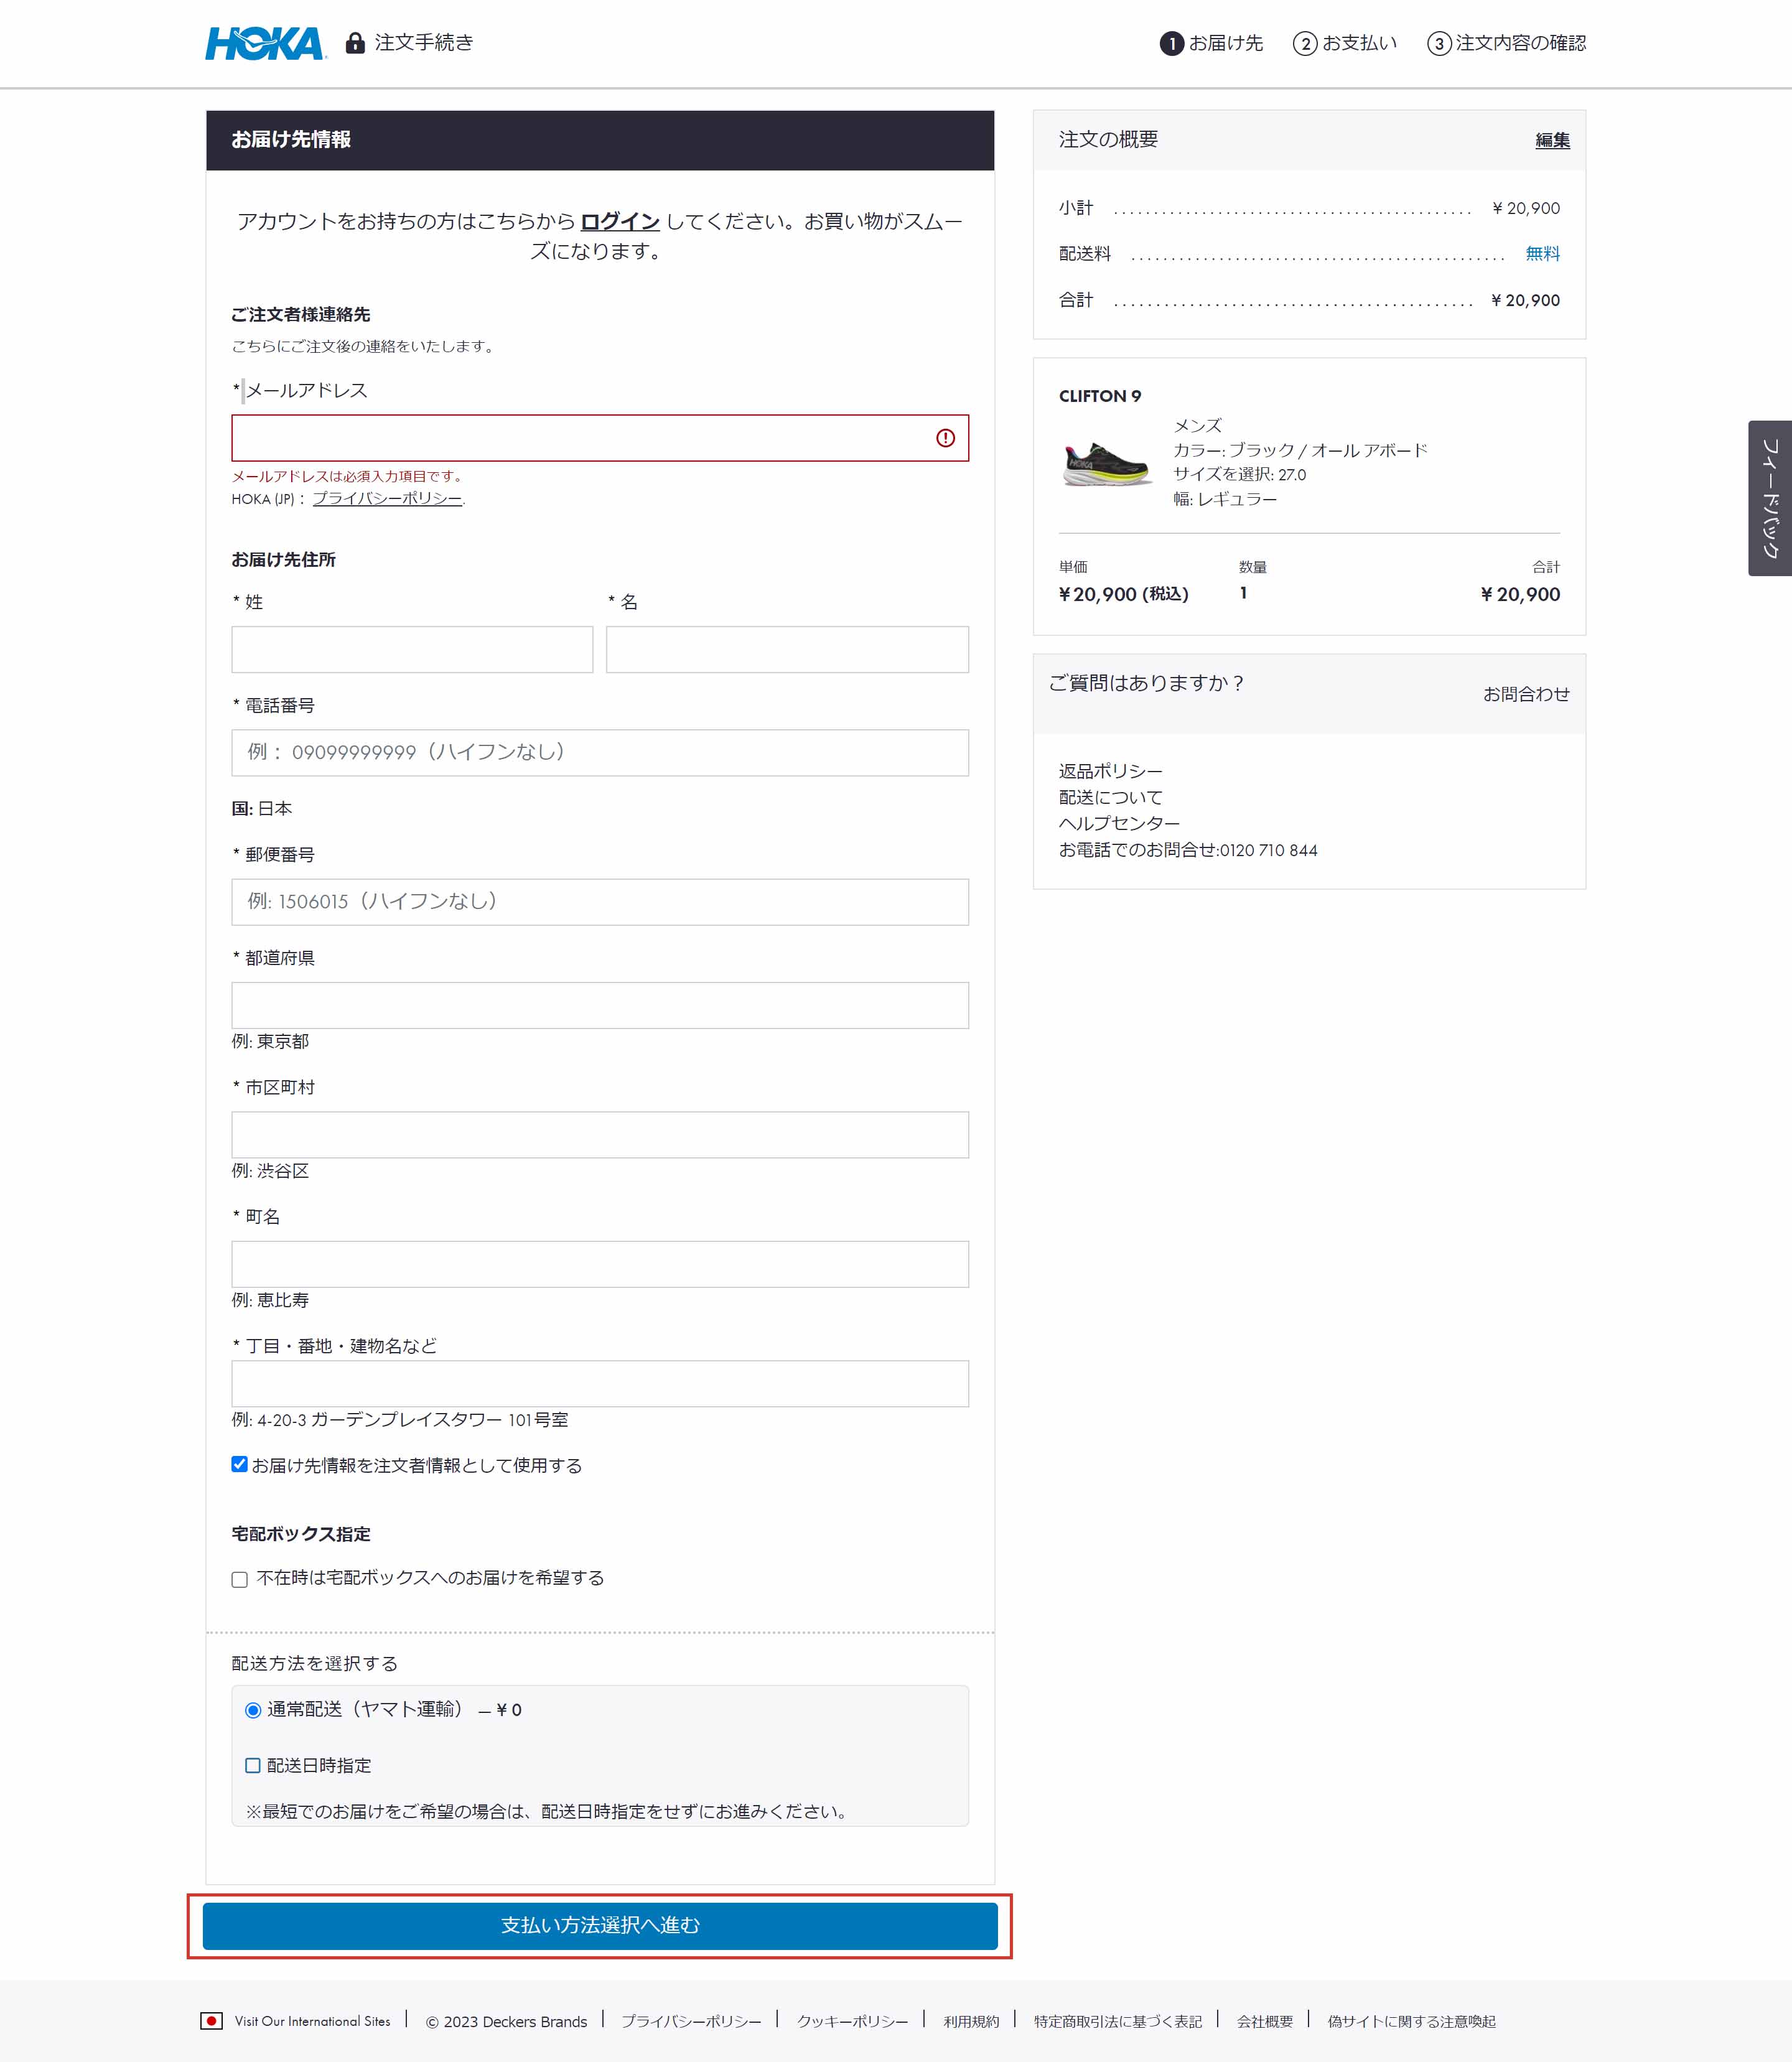The height and width of the screenshot is (2062, 1792).
Task: Select step 1 お届け先
Action: coord(1211,43)
